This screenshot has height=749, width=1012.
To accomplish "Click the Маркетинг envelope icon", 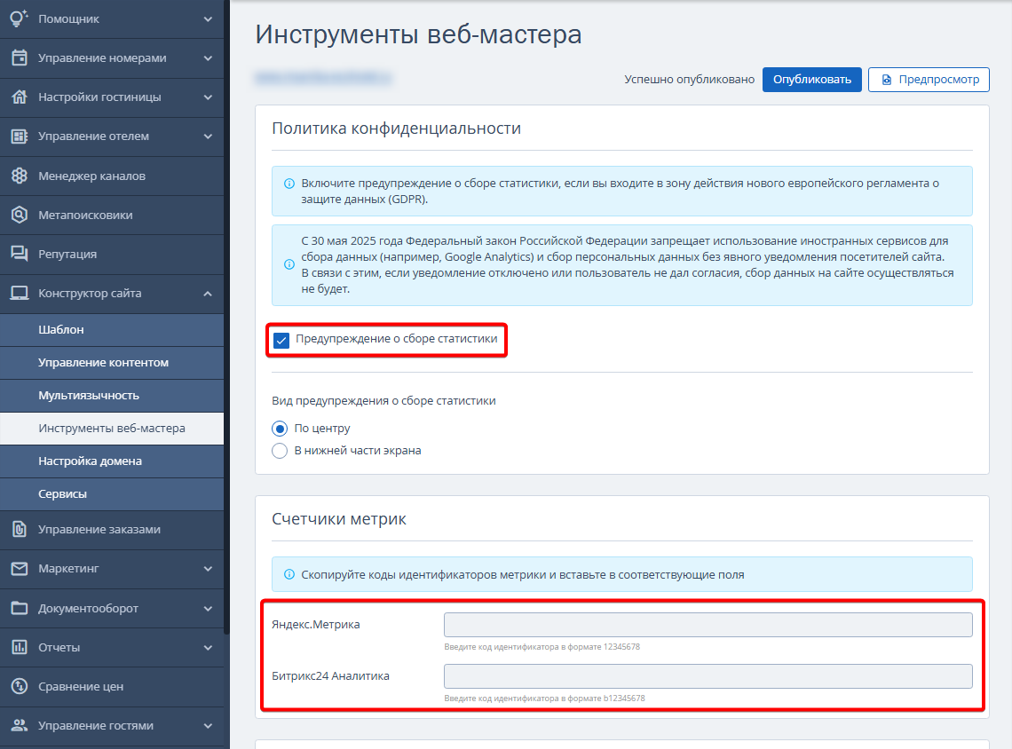I will tap(19, 569).
